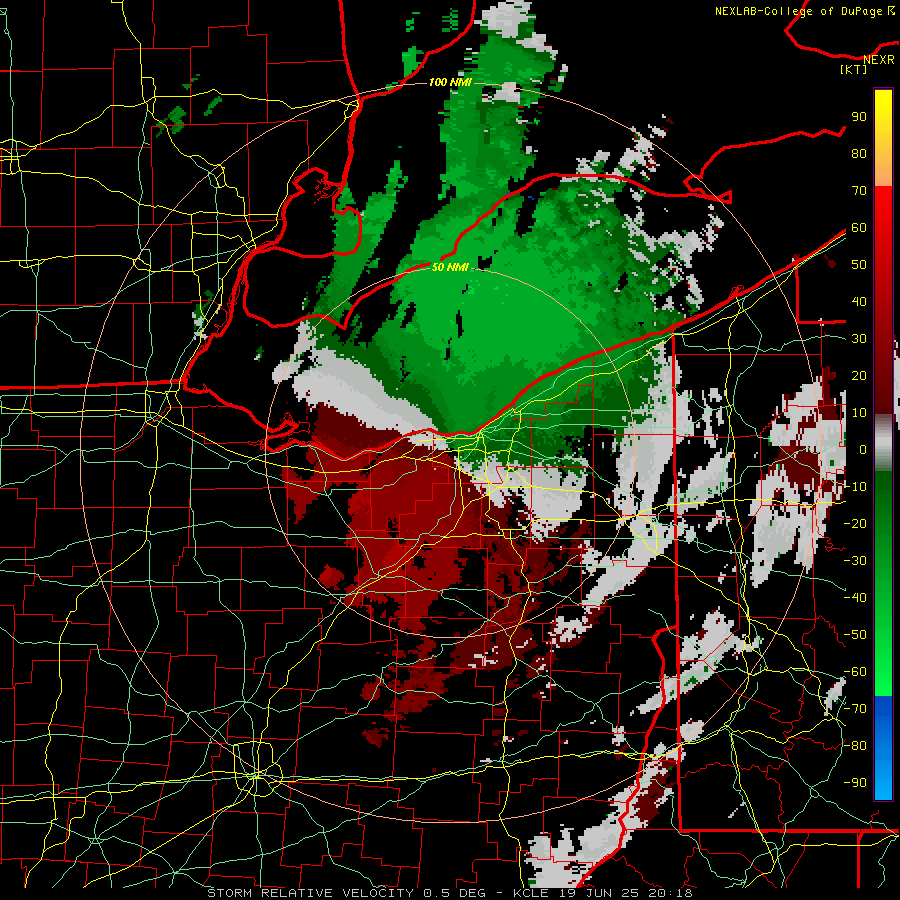The height and width of the screenshot is (900, 900).
Task: Click the -10 scale value
Action: coord(855,487)
